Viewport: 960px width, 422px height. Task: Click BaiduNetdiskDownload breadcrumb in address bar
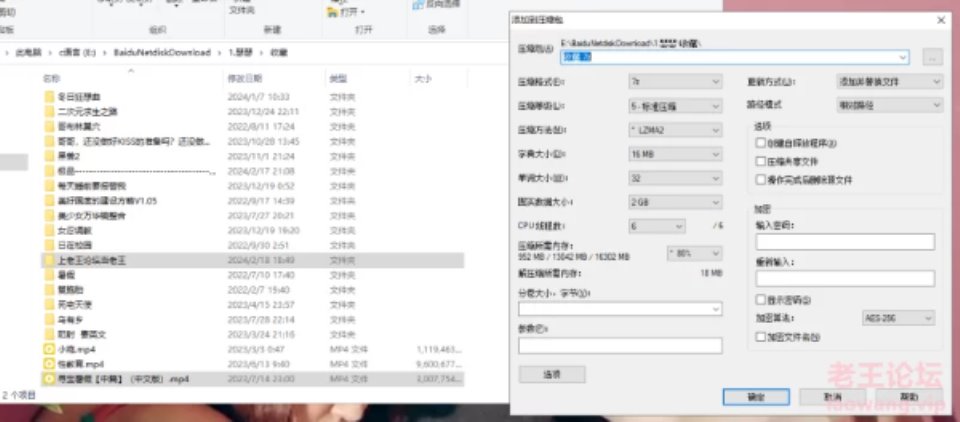162,53
